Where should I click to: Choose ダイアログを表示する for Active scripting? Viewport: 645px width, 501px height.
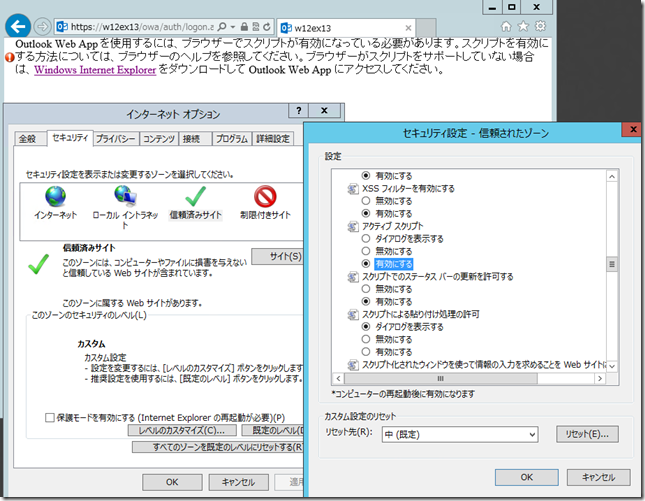tap(366, 239)
